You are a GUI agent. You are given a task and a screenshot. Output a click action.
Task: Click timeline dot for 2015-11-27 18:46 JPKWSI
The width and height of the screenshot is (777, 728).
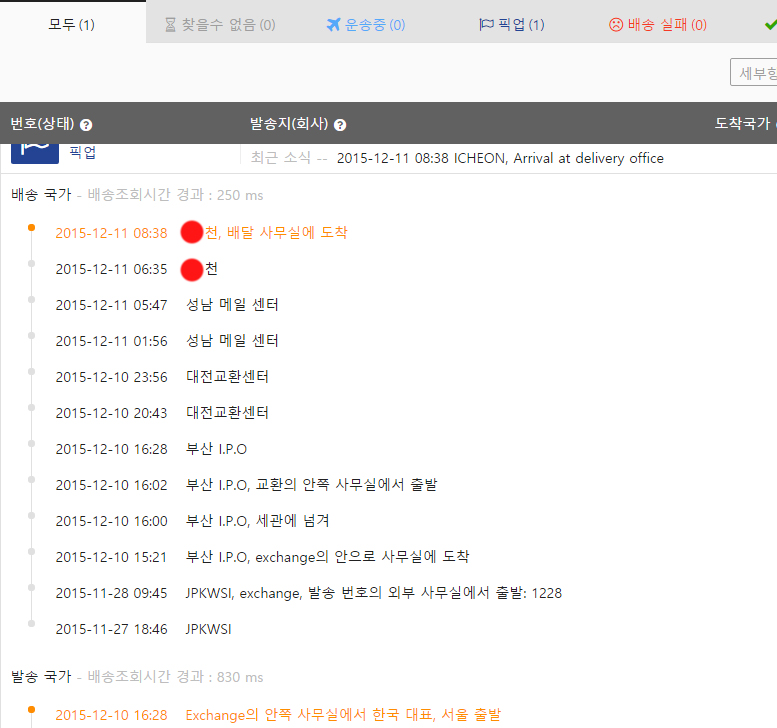[x=31, y=624]
